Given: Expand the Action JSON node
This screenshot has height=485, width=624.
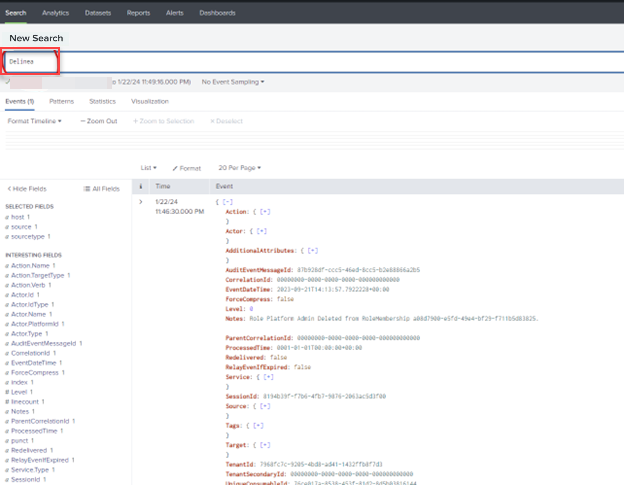Looking at the screenshot, I should point(265,212).
